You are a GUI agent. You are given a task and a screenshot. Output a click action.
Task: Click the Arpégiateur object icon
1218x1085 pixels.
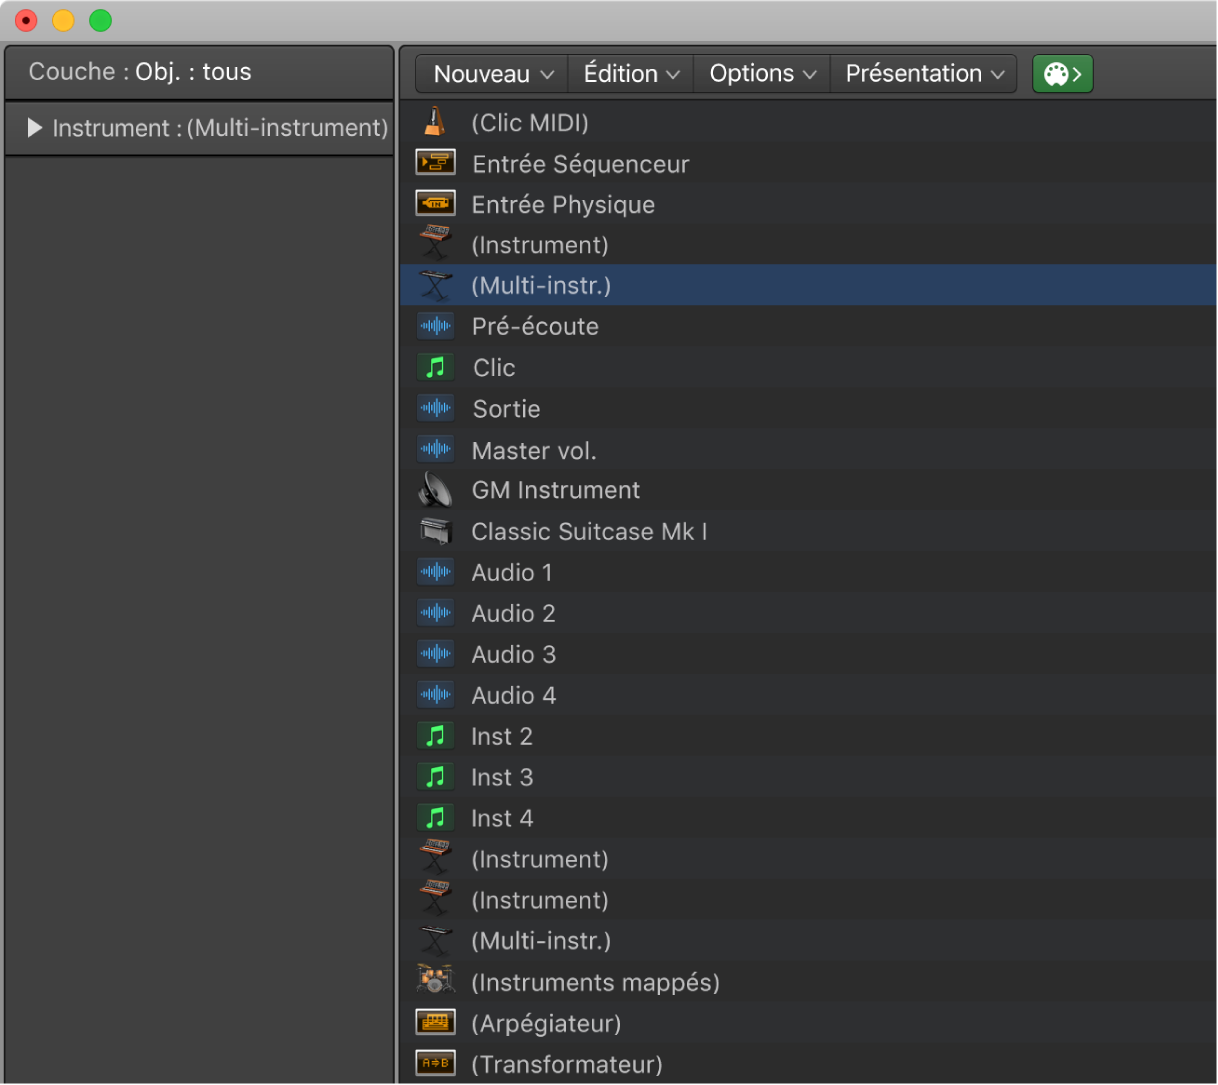(x=435, y=1023)
